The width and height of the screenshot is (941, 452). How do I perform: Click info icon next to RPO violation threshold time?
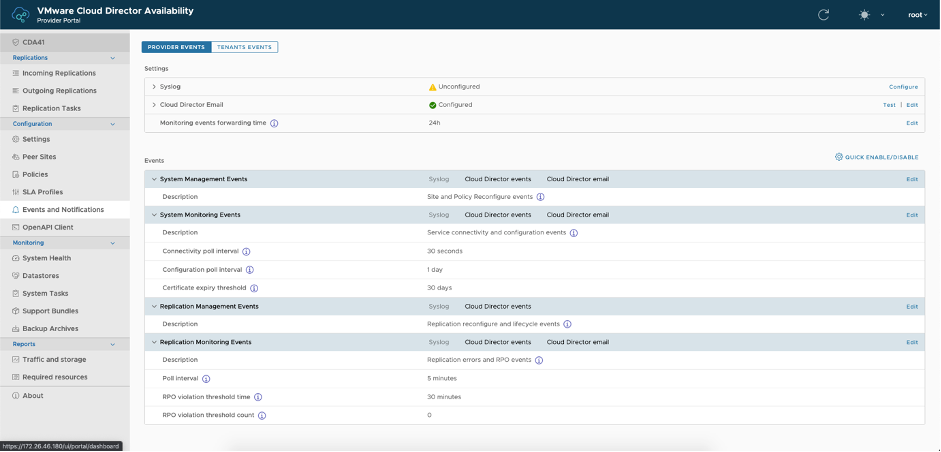click(x=258, y=397)
